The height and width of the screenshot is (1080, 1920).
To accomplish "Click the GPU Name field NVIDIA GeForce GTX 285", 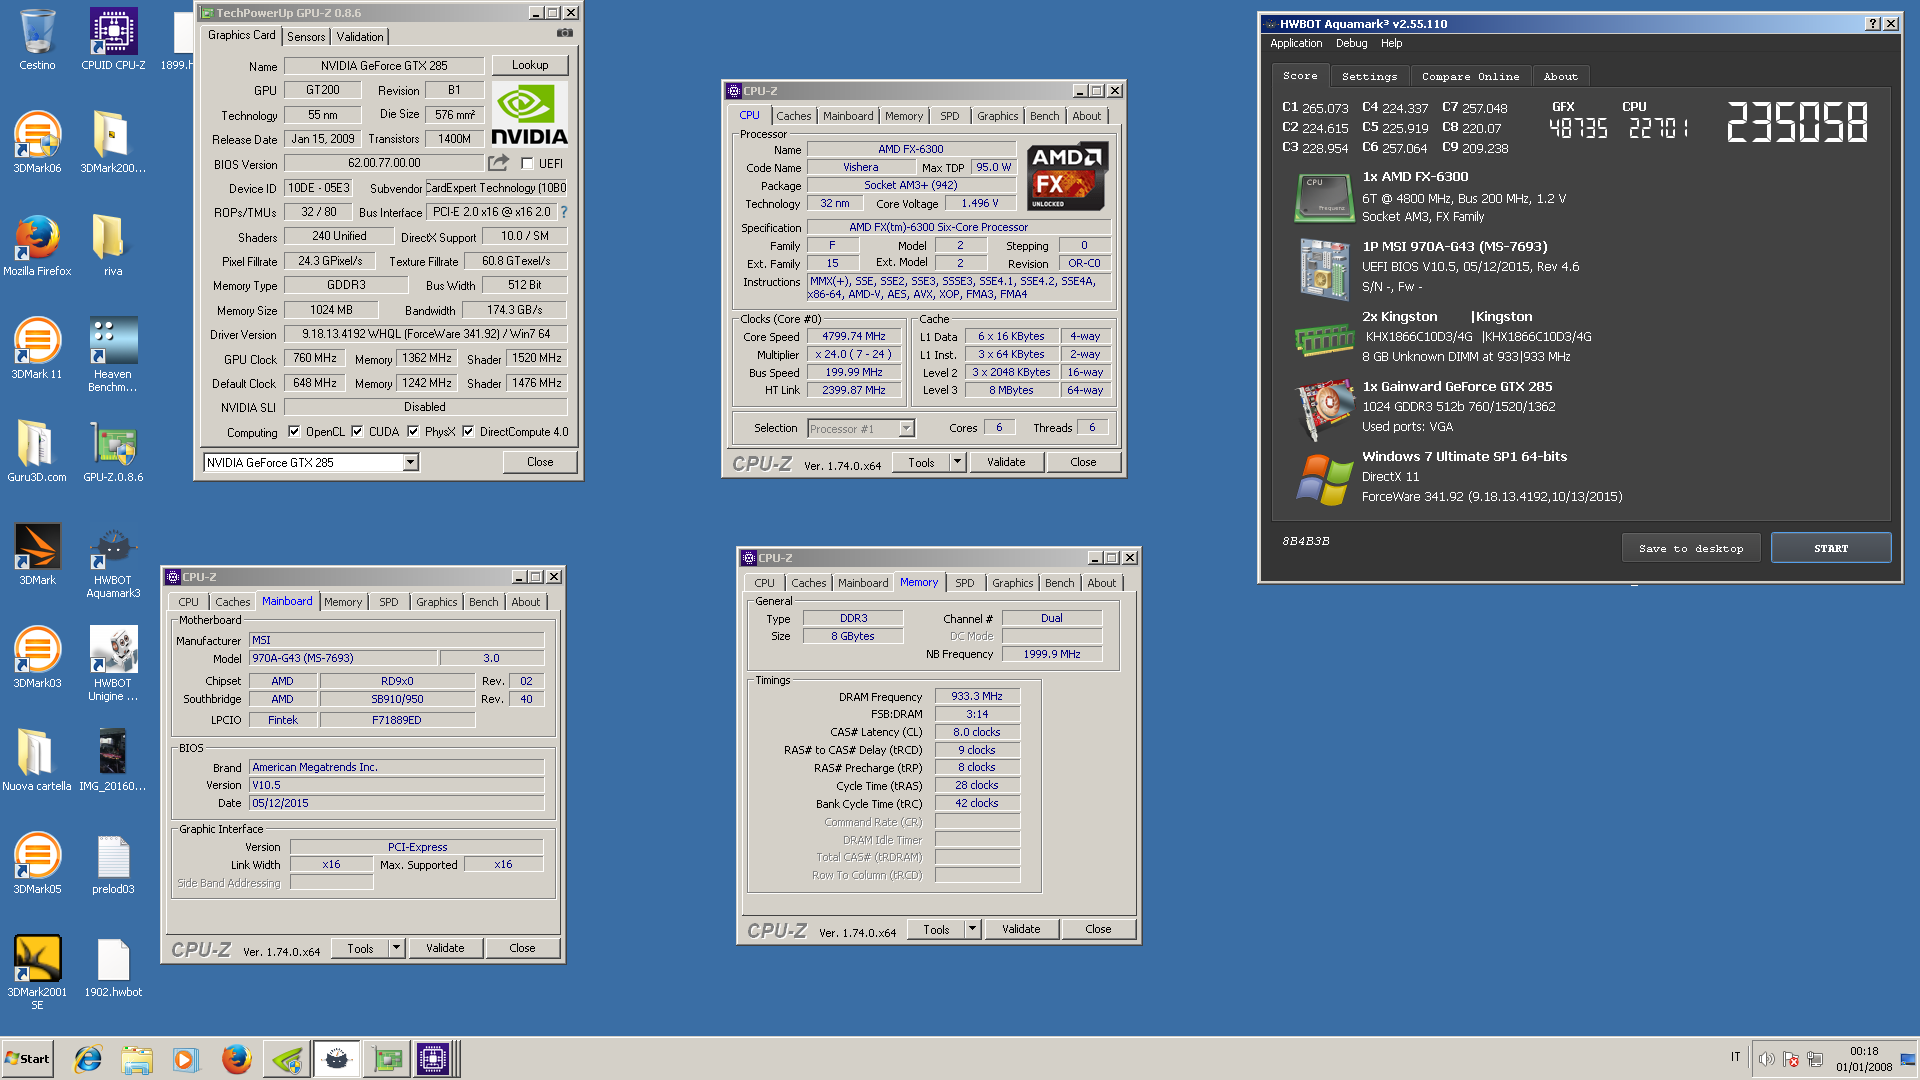I will coord(384,66).
